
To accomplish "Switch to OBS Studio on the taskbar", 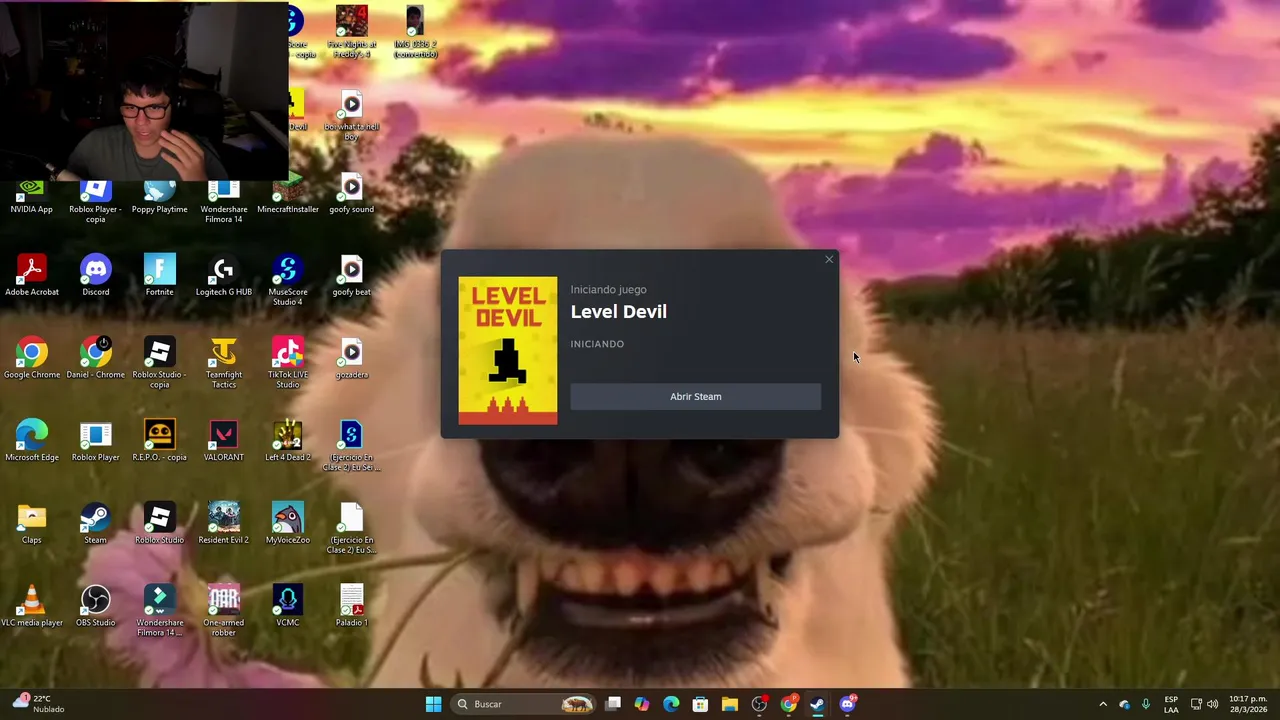I will 759,704.
